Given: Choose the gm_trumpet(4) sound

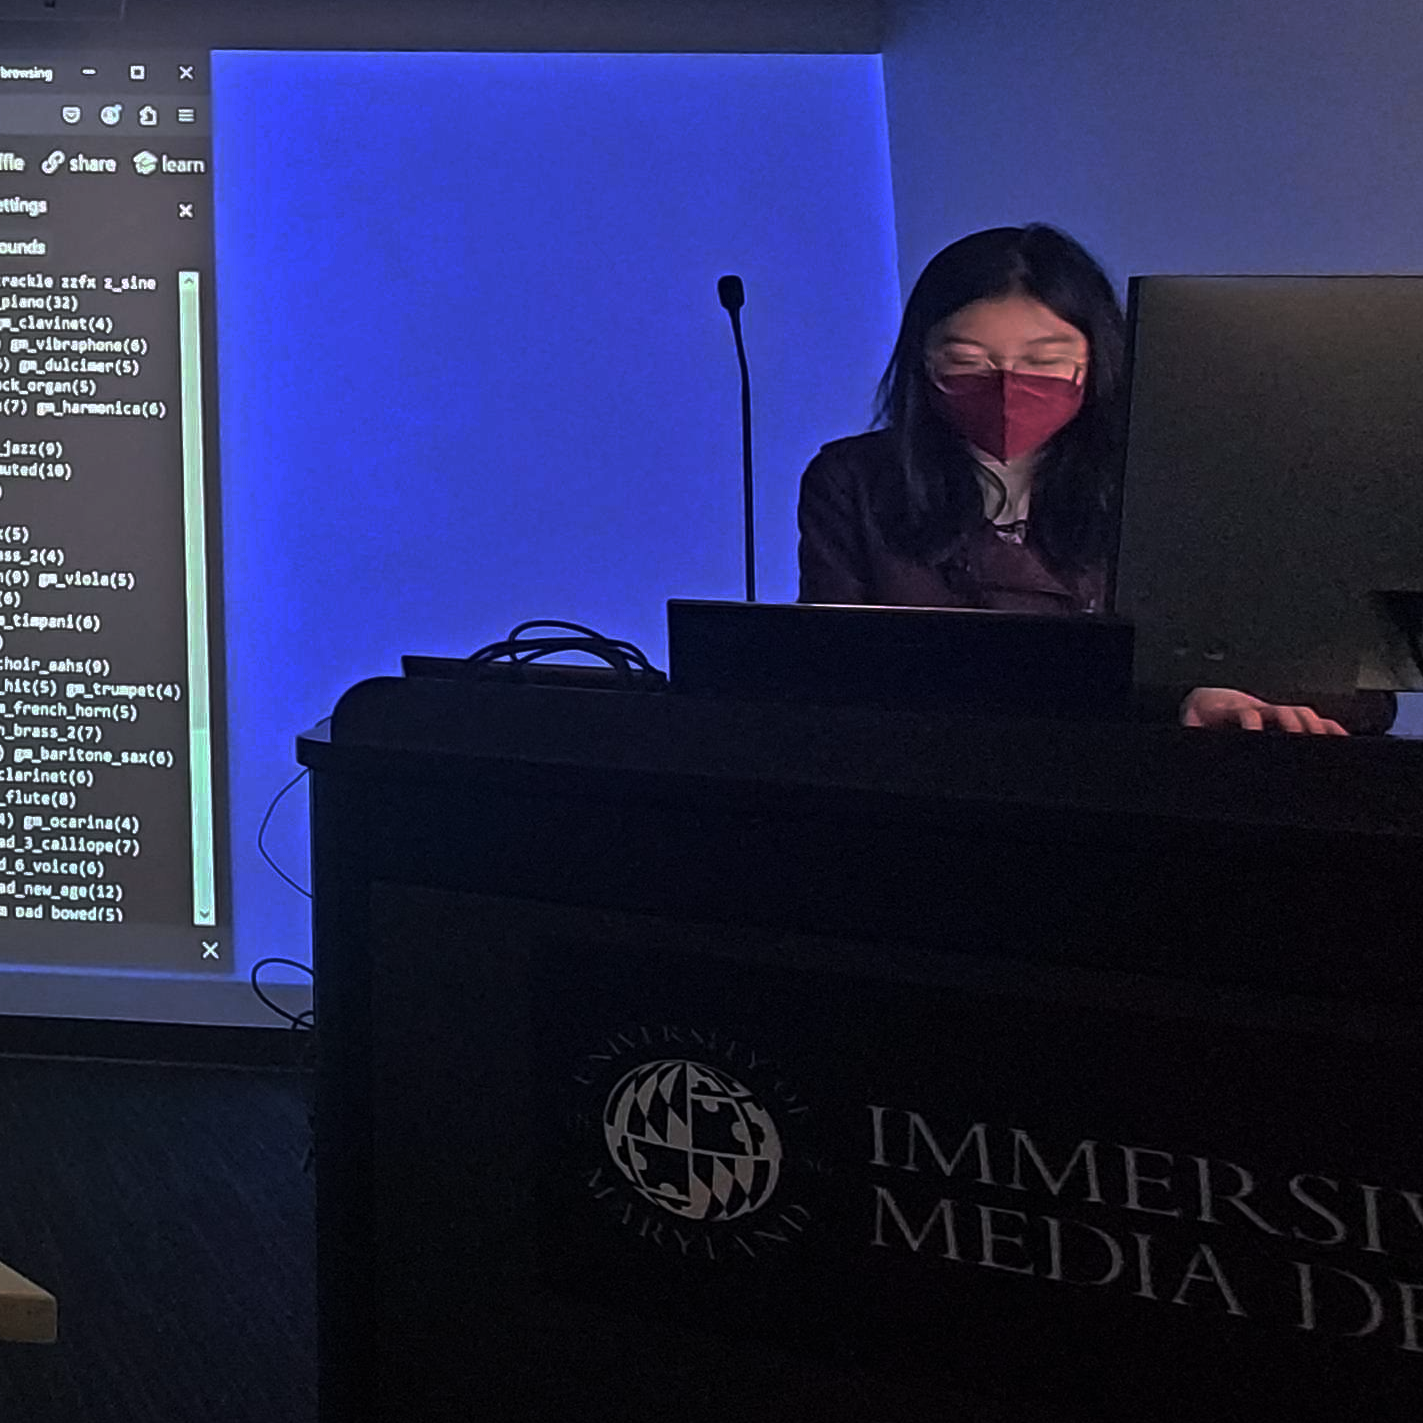Looking at the screenshot, I should tap(123, 690).
